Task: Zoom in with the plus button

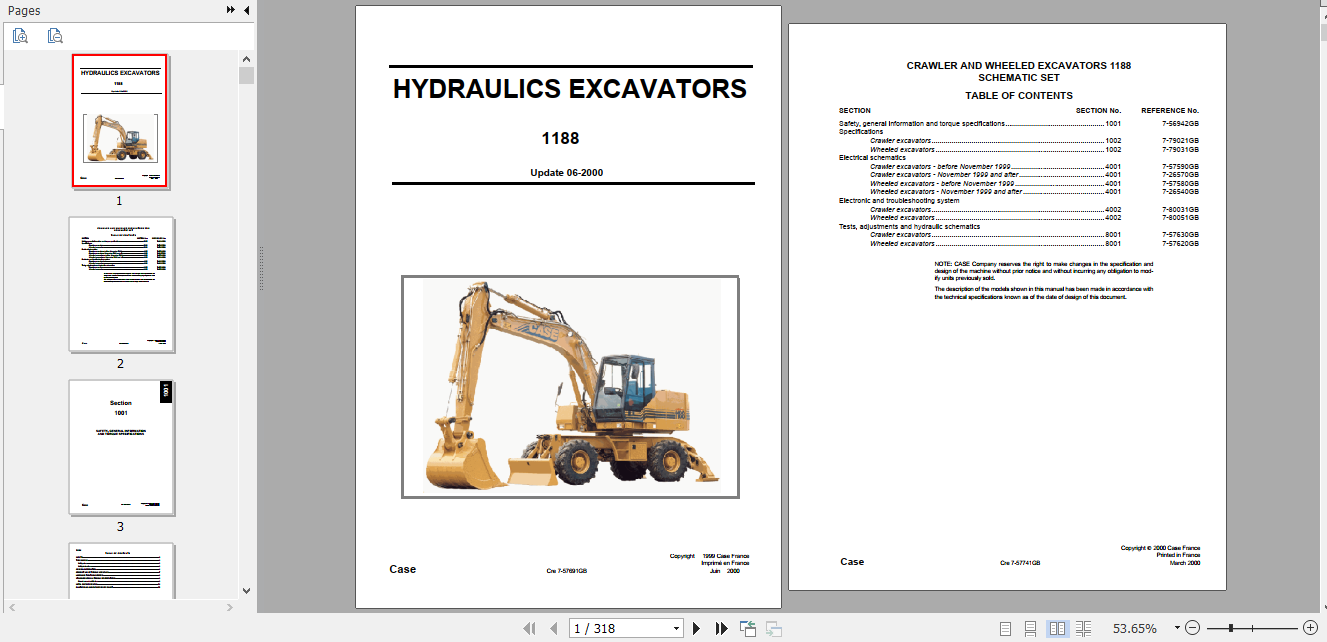Action: pos(1310,628)
